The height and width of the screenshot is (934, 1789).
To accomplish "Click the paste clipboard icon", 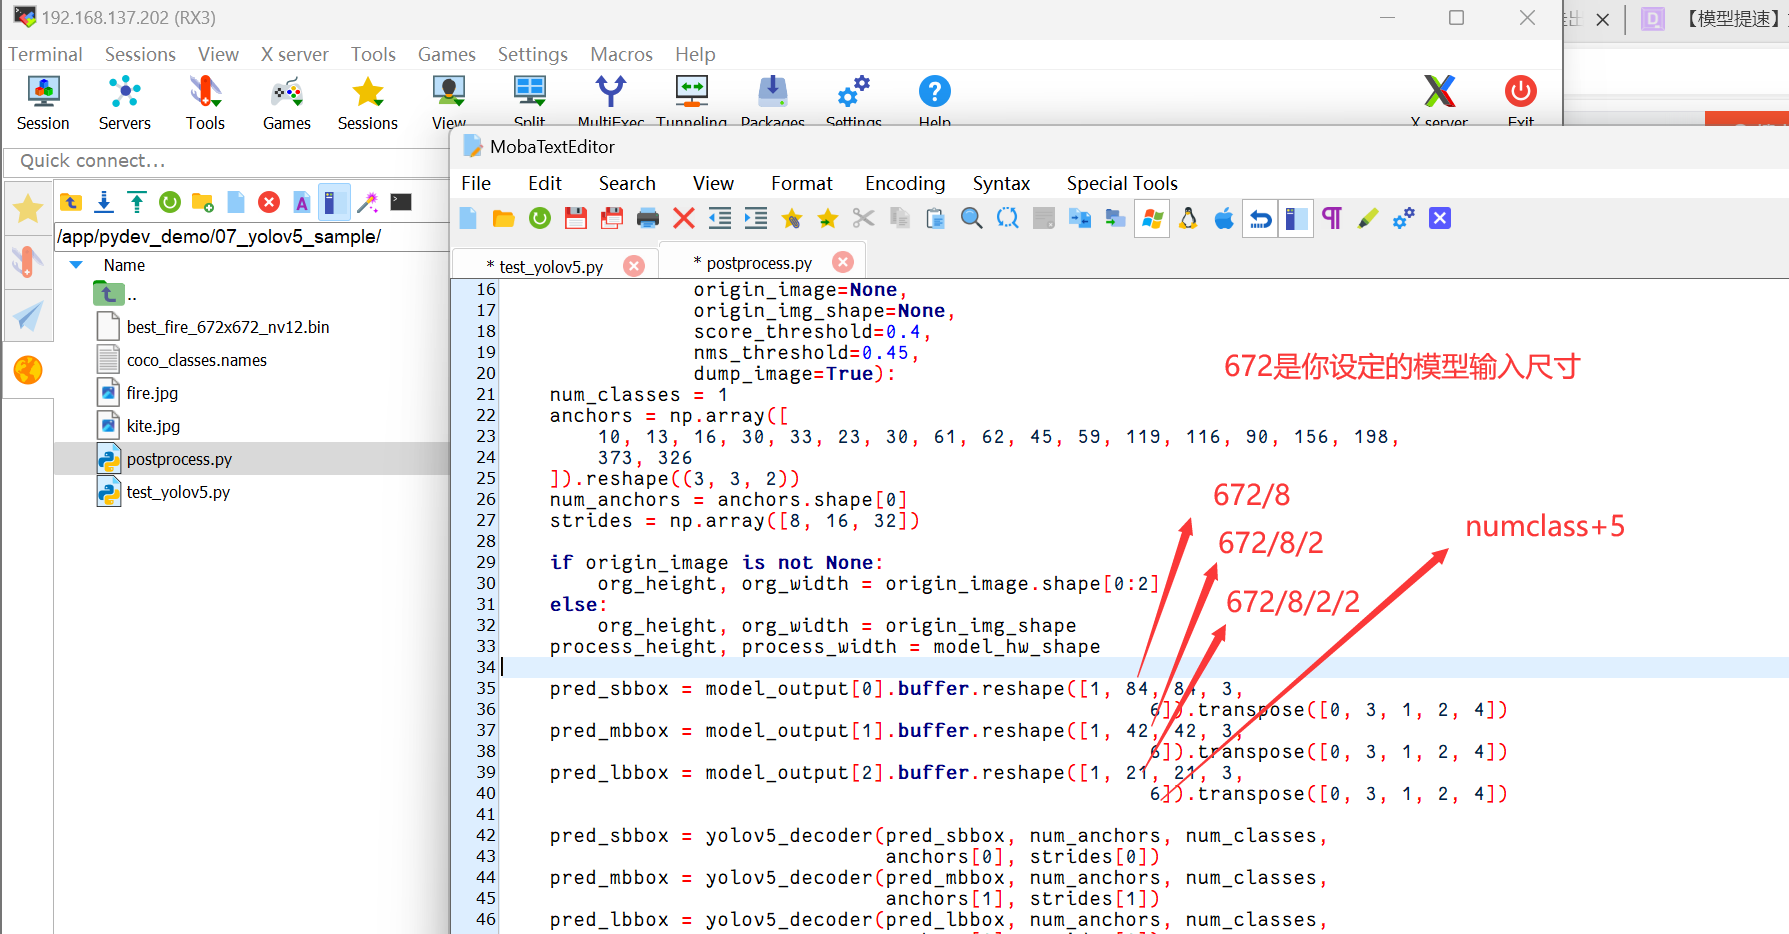I will [x=936, y=218].
